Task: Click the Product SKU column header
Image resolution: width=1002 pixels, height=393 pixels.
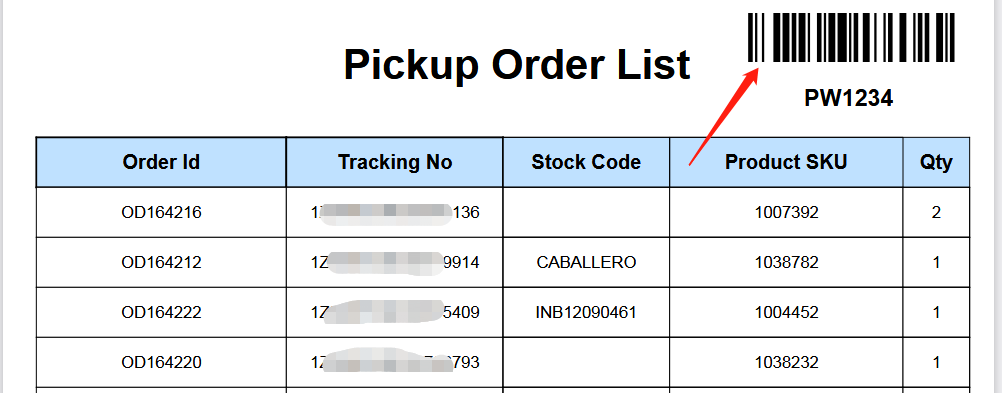Action: click(786, 162)
